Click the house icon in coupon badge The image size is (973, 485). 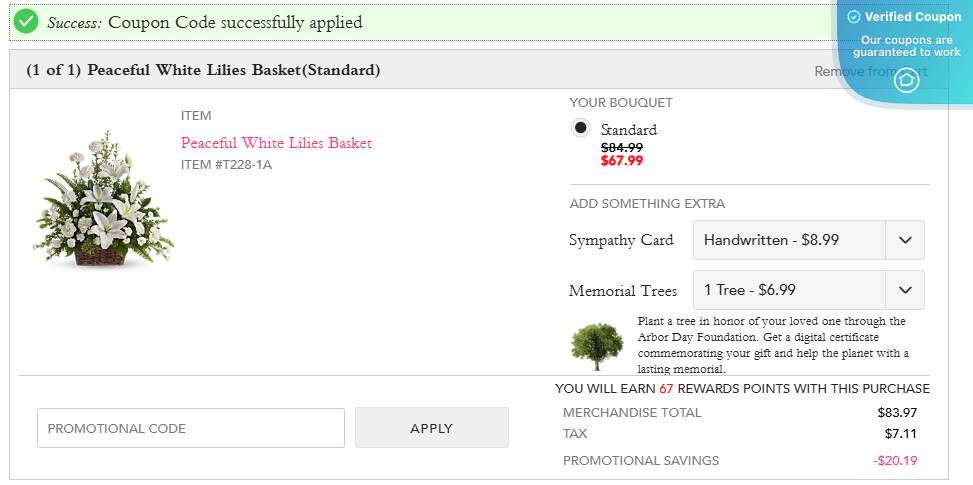(x=907, y=80)
